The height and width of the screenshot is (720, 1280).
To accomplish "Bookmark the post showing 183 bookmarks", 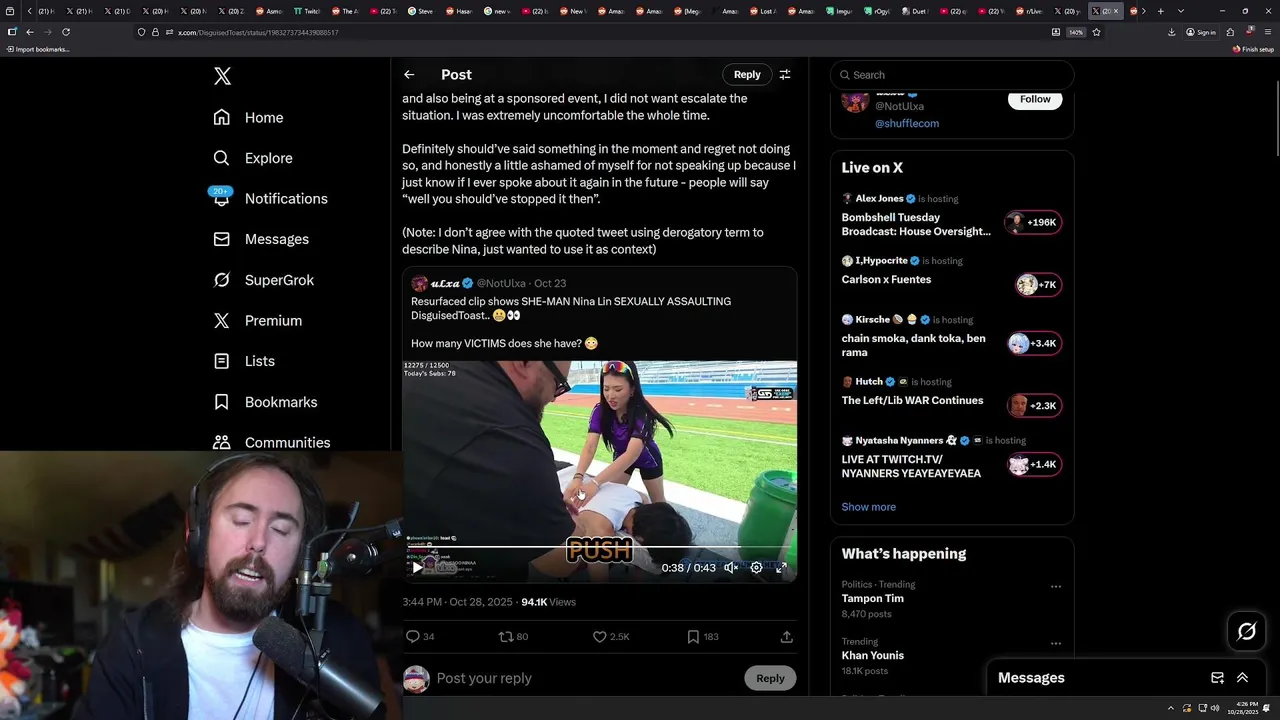I will 702,636.
